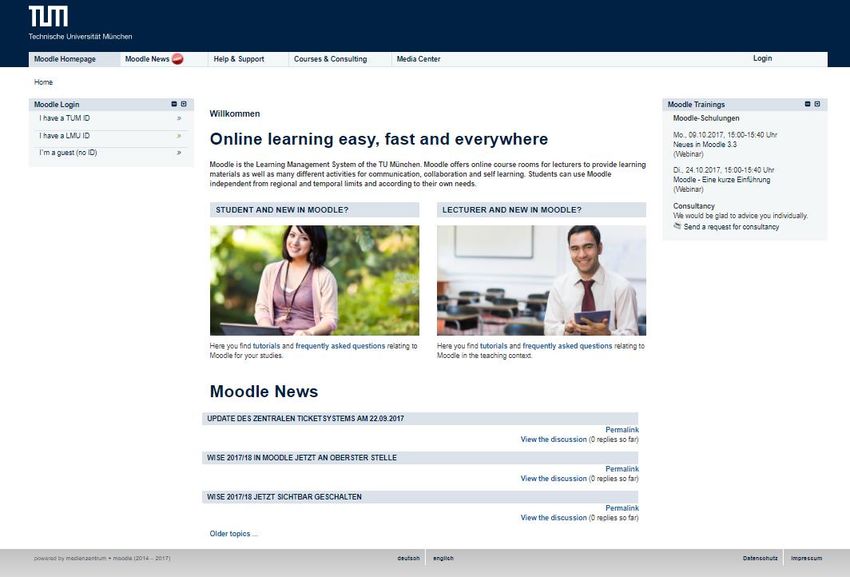Screen dimensions: 850x577
Task: Click the 'WiSe 2017/18 in Moodle jetzt an oberster Stelle' headline
Action: [301, 458]
